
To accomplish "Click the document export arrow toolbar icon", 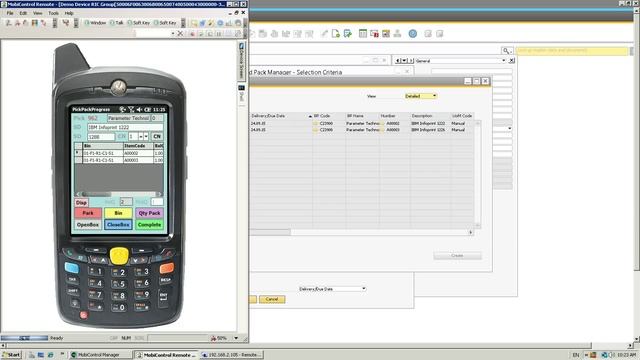I will [347, 33].
